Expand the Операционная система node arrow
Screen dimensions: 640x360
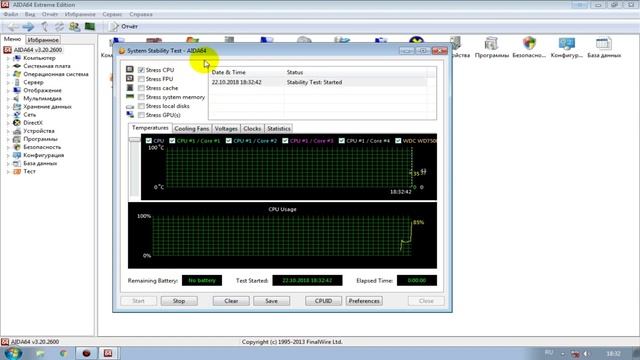click(8, 74)
